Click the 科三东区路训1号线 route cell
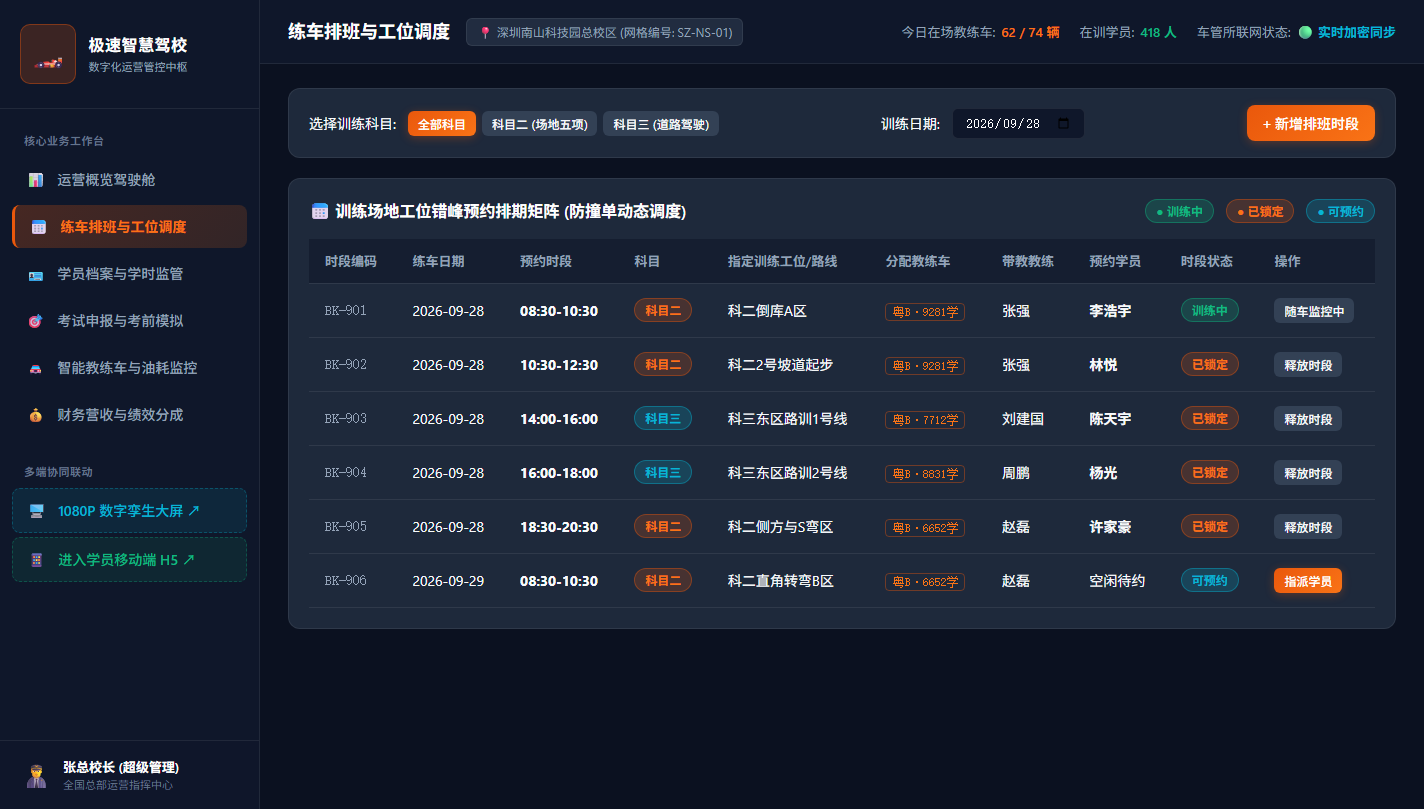Viewport: 1424px width, 809px height. coord(788,419)
